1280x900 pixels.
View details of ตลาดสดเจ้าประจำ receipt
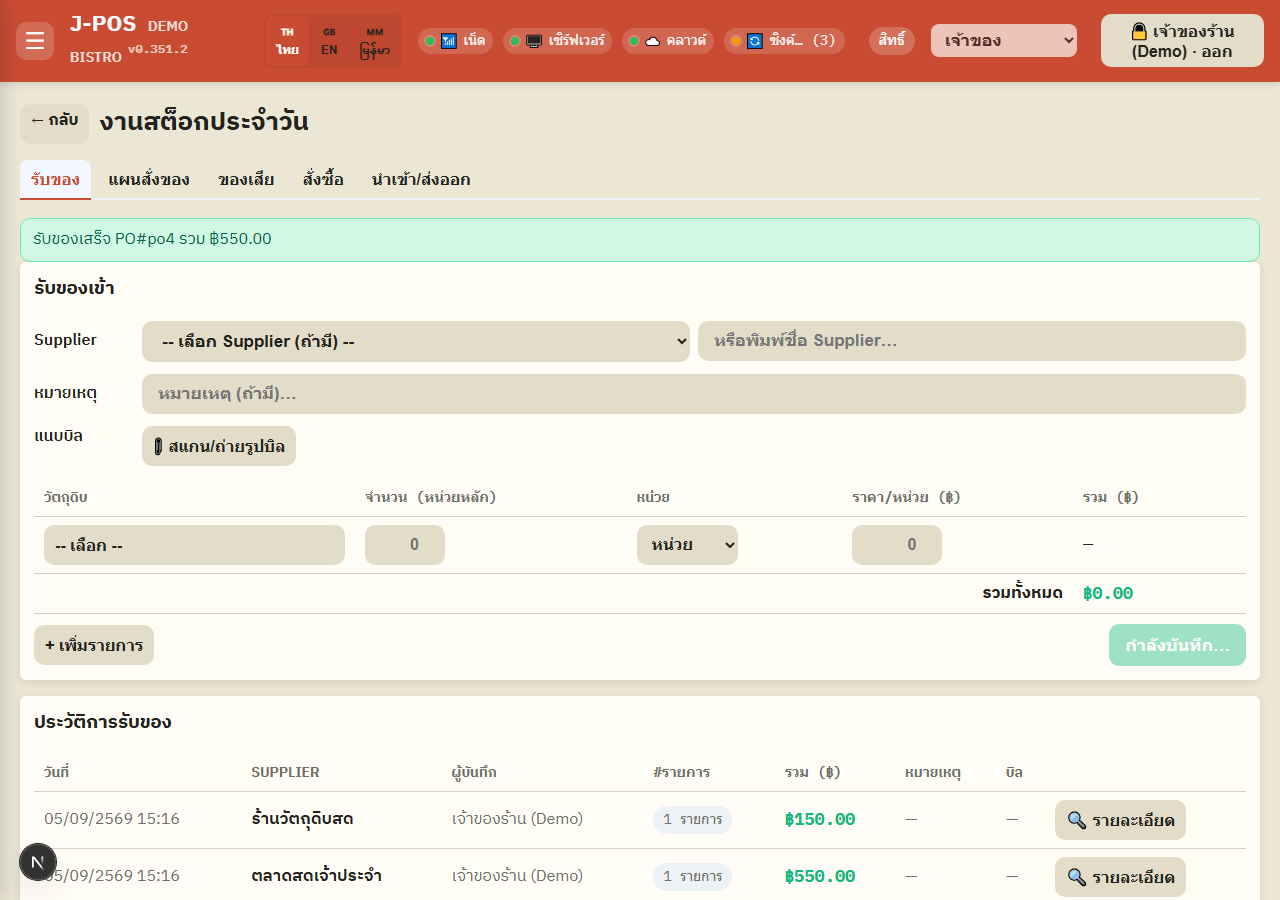pos(1120,877)
